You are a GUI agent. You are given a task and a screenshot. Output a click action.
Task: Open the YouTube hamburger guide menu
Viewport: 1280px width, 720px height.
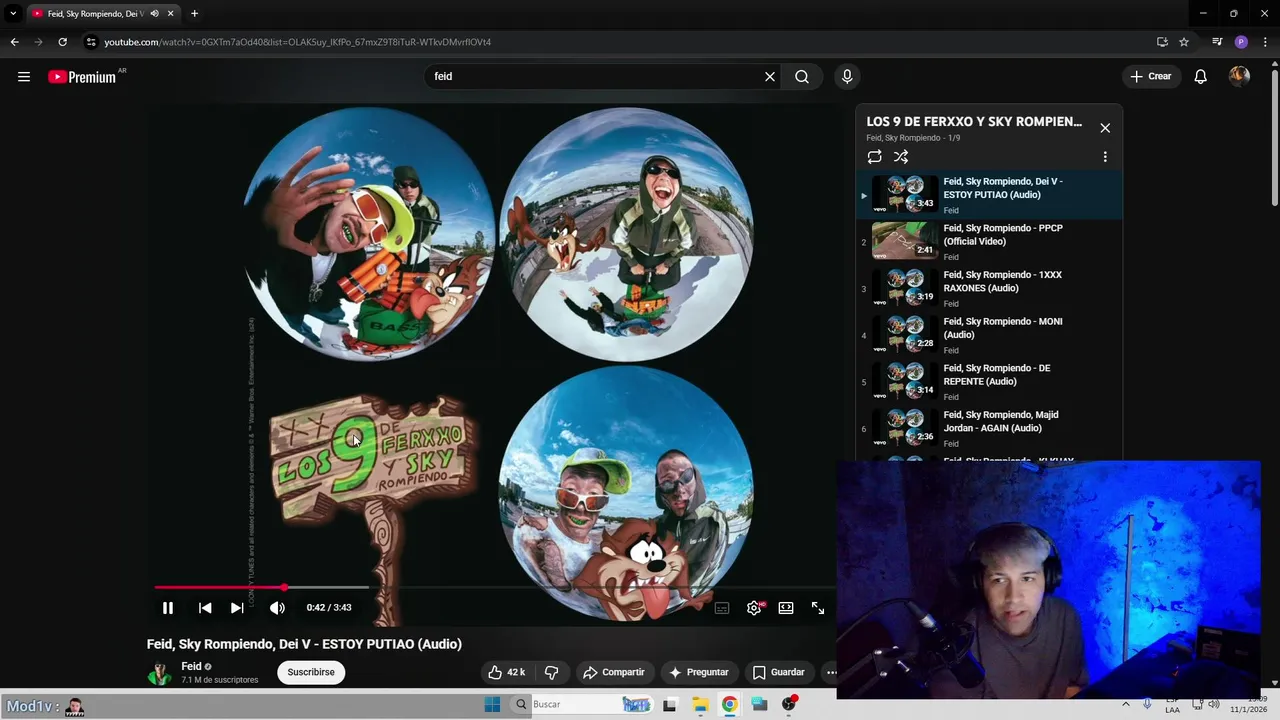(24, 77)
